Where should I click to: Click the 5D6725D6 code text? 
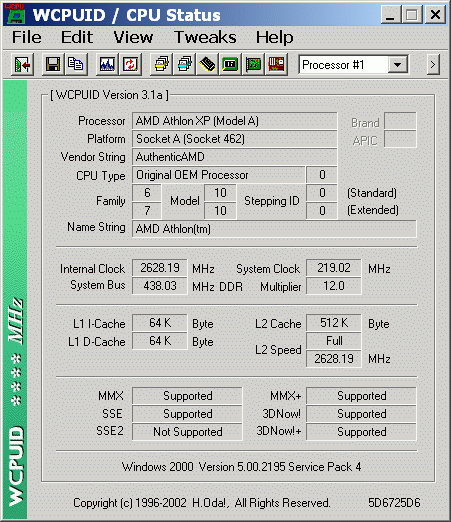click(394, 503)
